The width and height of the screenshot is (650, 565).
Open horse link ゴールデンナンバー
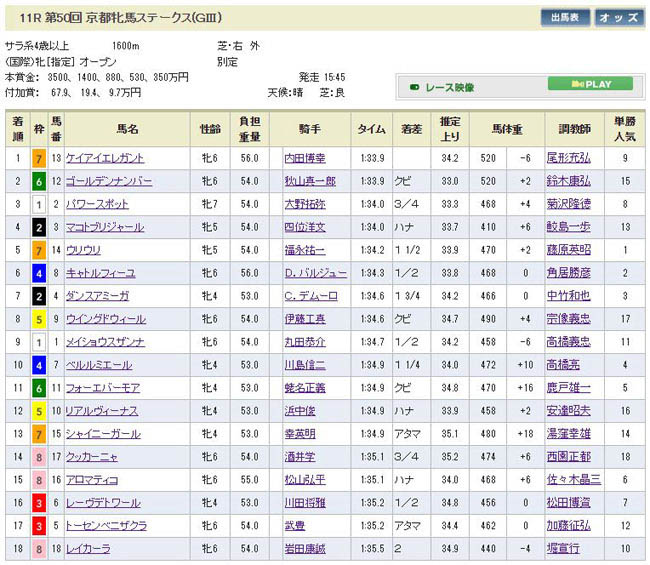click(x=107, y=181)
